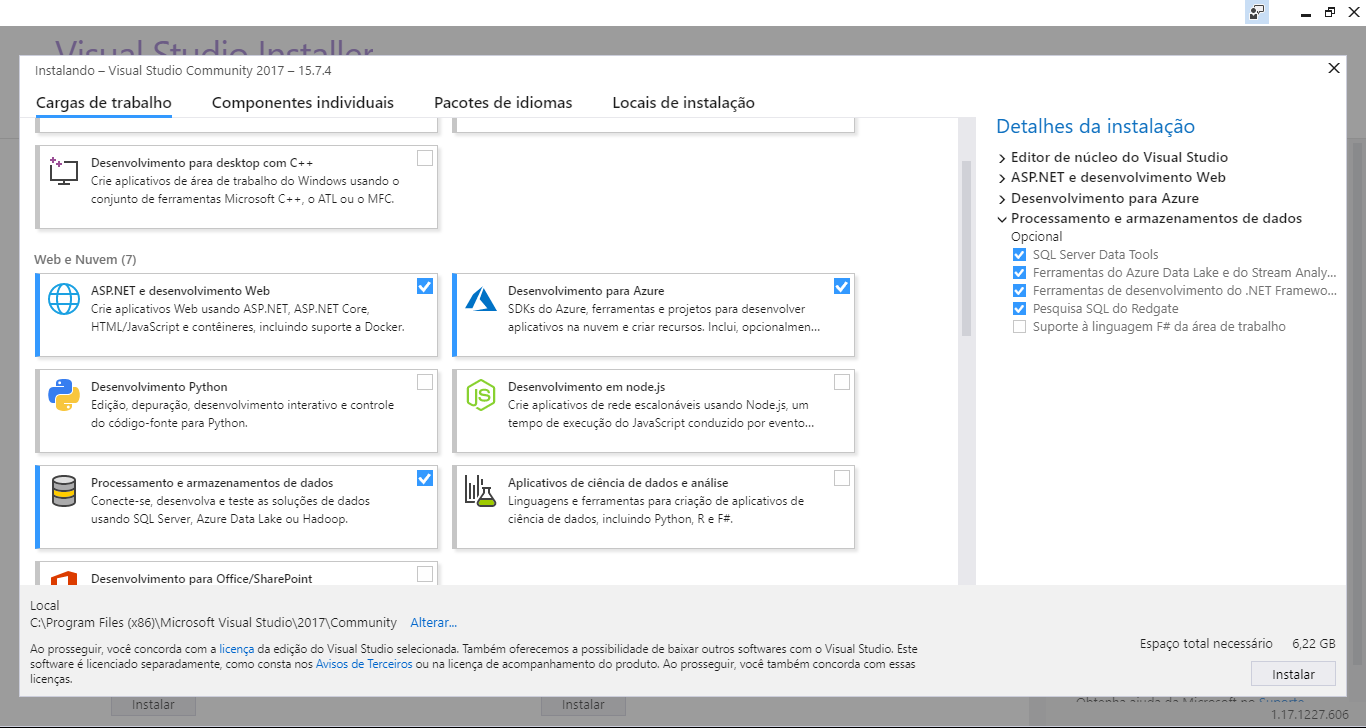Uncheck Ferramentas de desenvolvimento do .NET Framework
This screenshot has width=1366, height=728.
coord(1019,291)
